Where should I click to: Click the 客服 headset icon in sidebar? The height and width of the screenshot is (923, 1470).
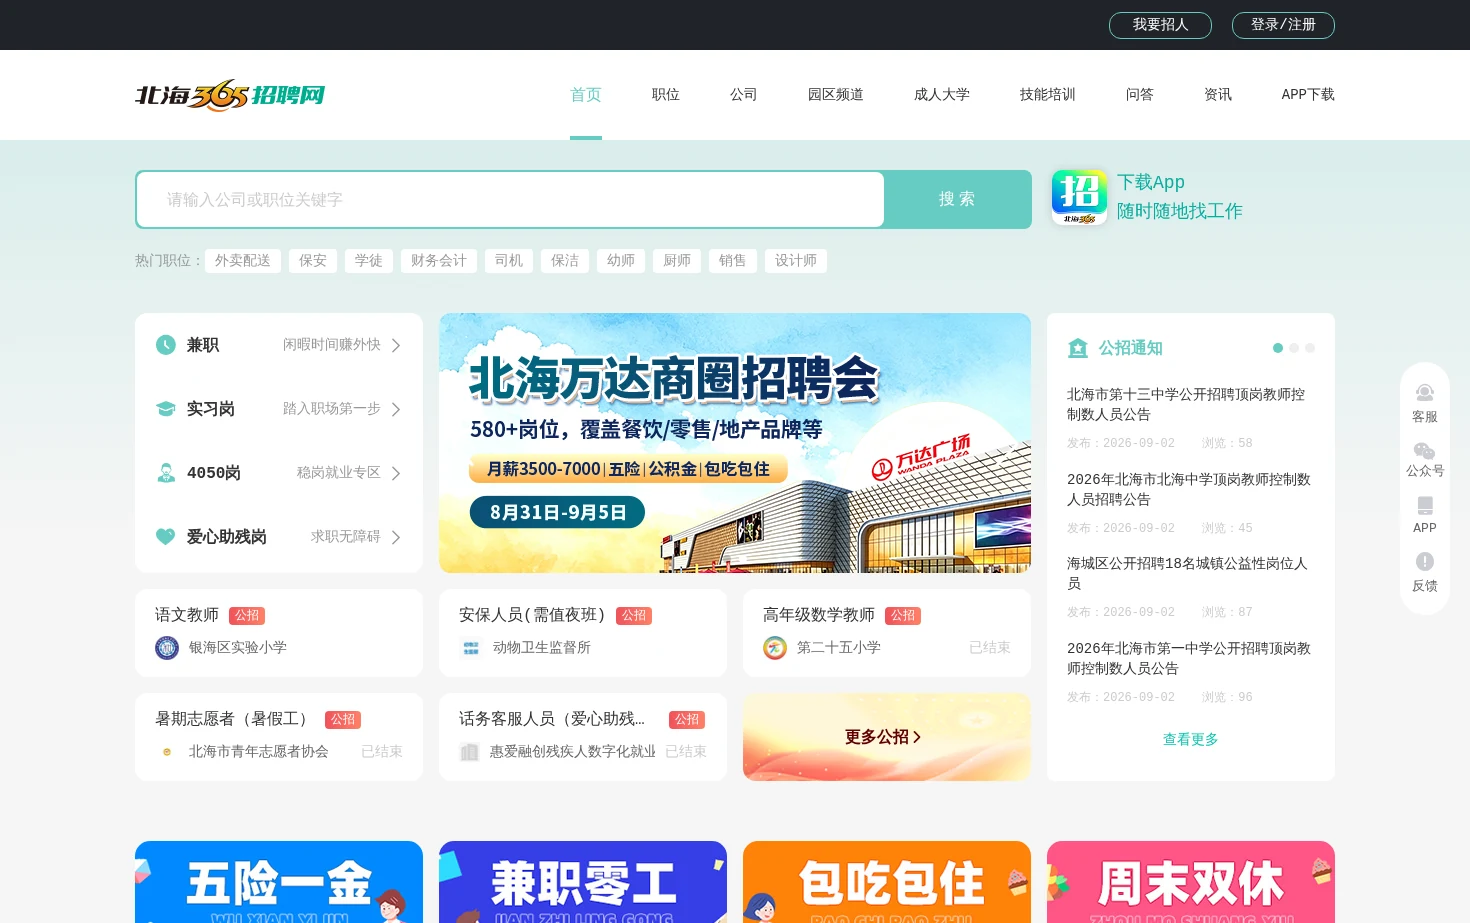1425,393
